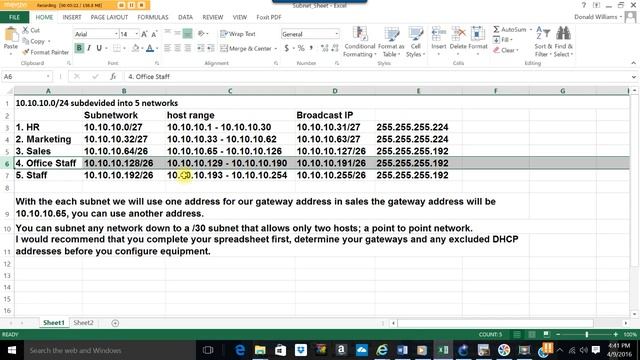Increase font size with the larger A icon
This screenshot has width=640, height=360.
pyautogui.click(x=144, y=34)
